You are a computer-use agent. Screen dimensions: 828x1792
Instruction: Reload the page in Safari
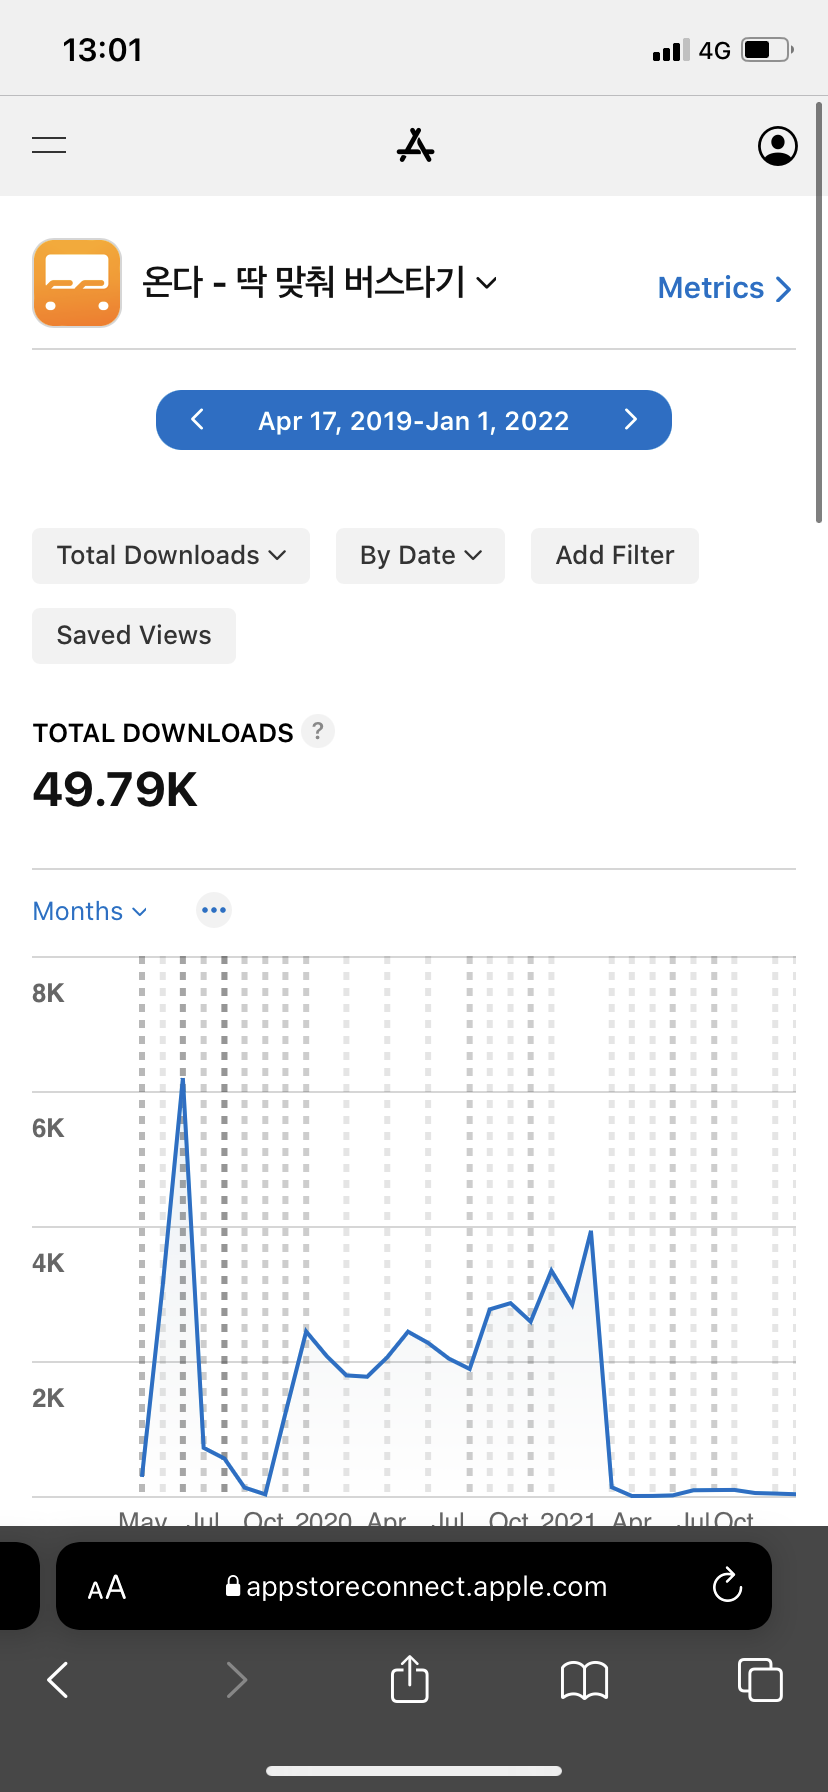point(727,1585)
